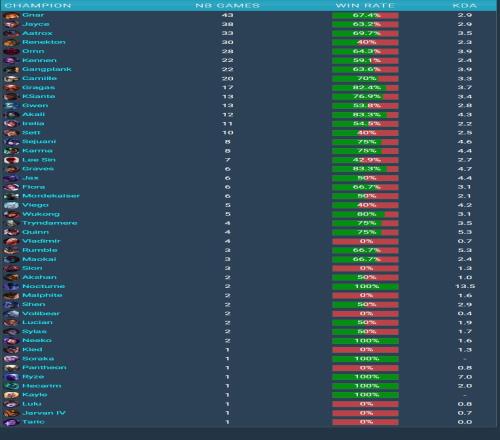Click the Lee Sin champion portrait
This screenshot has width=500, height=440.
pos(11,160)
